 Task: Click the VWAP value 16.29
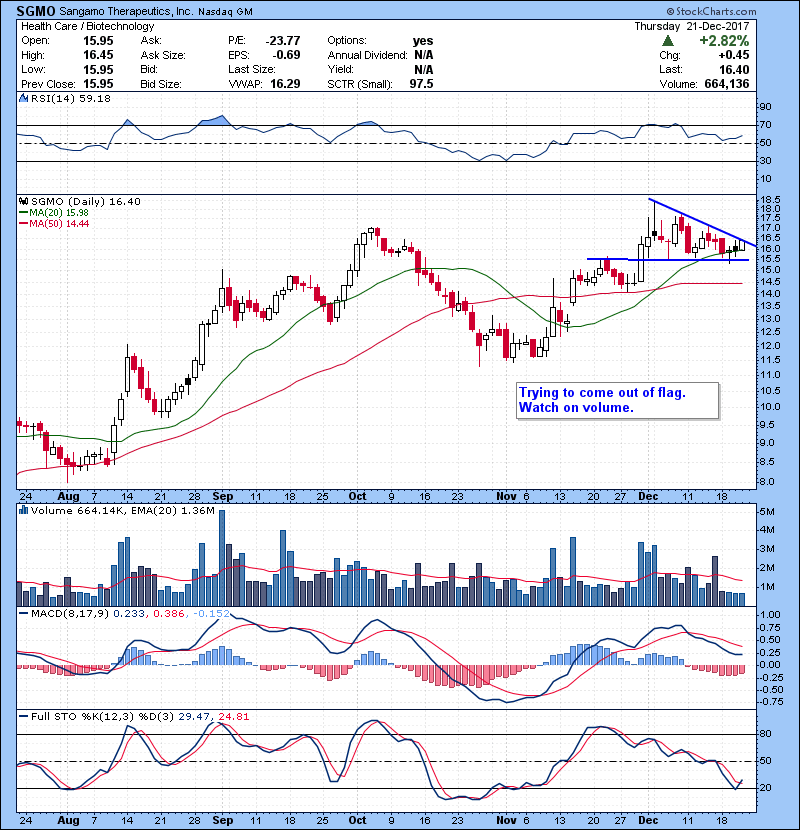pyautogui.click(x=285, y=84)
